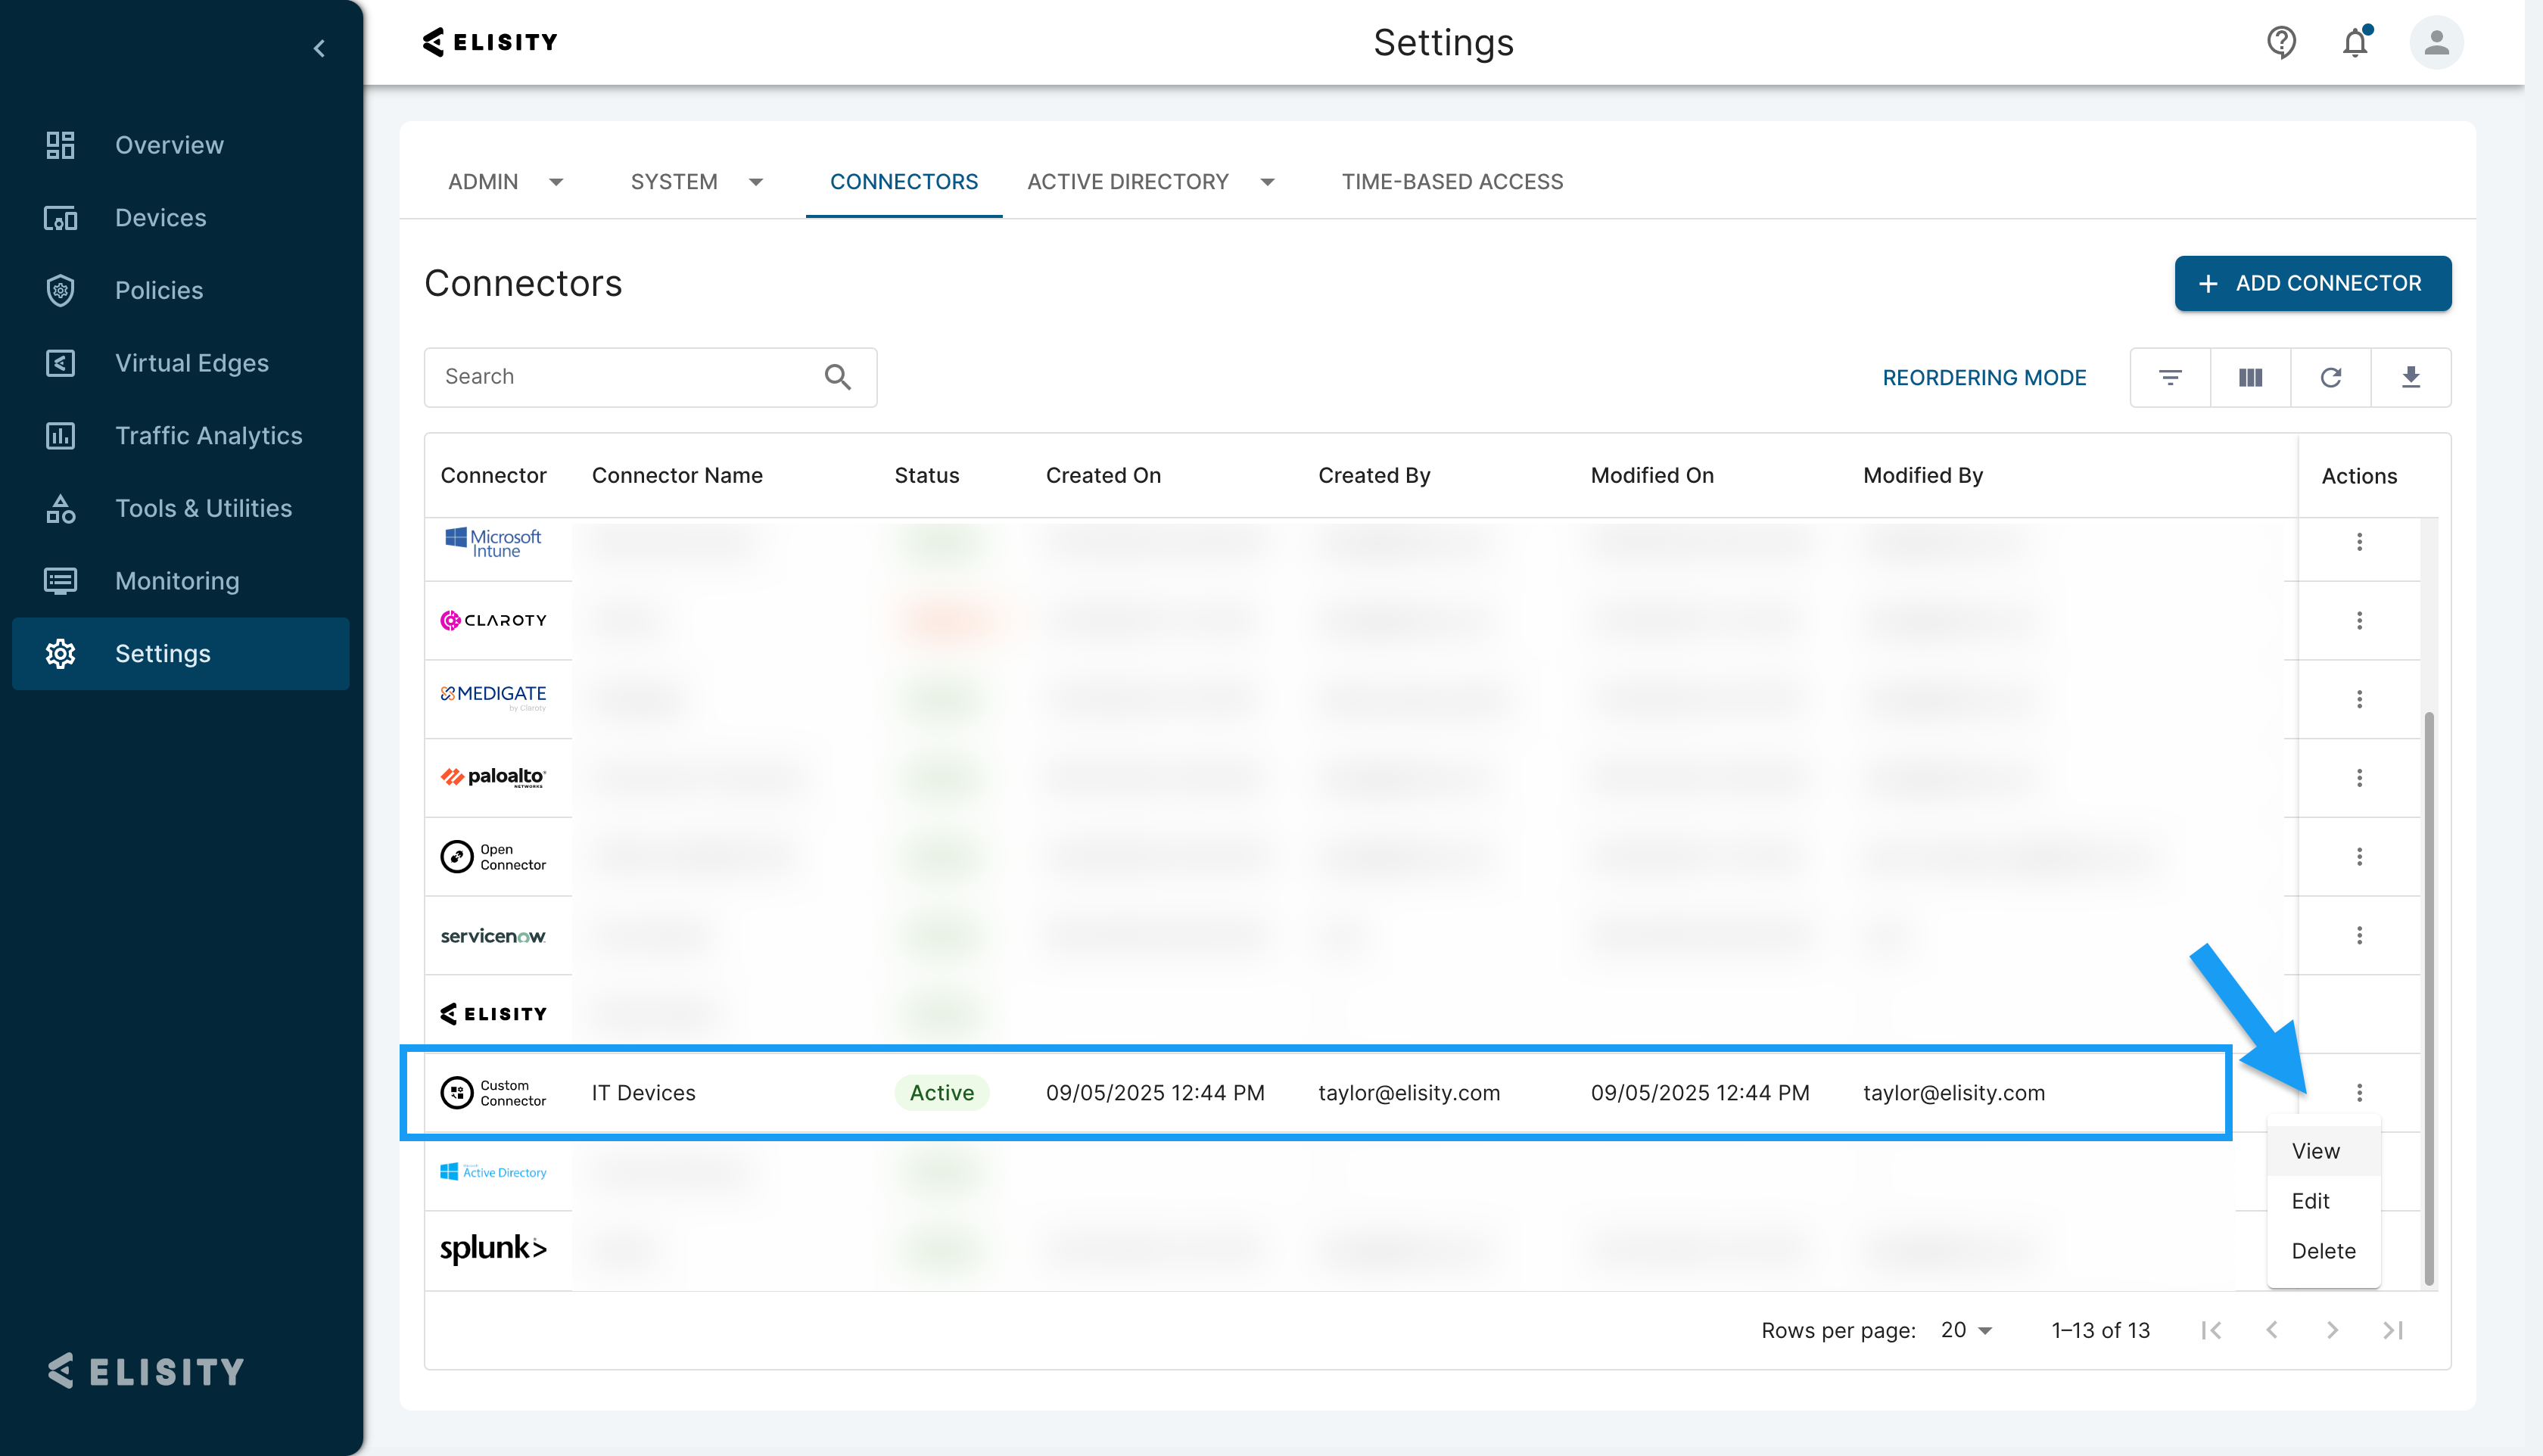This screenshot has width=2543, height=1456.
Task: Click the Modified On column header
Action: tap(1652, 476)
